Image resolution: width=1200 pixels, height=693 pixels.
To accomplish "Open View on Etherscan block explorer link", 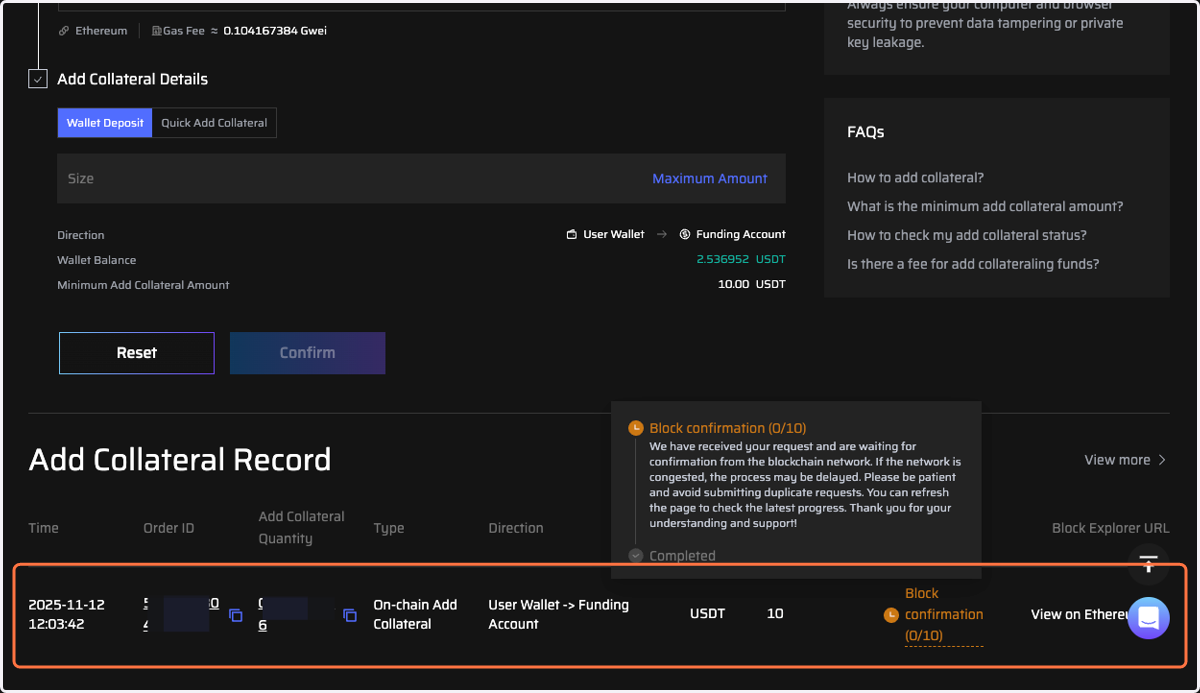I will click(1078, 614).
